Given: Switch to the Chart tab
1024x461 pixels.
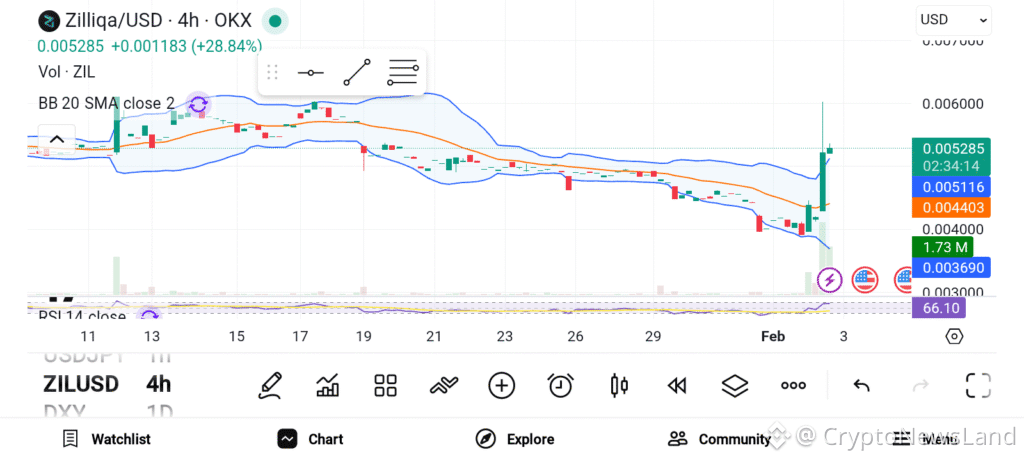Looking at the screenshot, I should (310, 439).
